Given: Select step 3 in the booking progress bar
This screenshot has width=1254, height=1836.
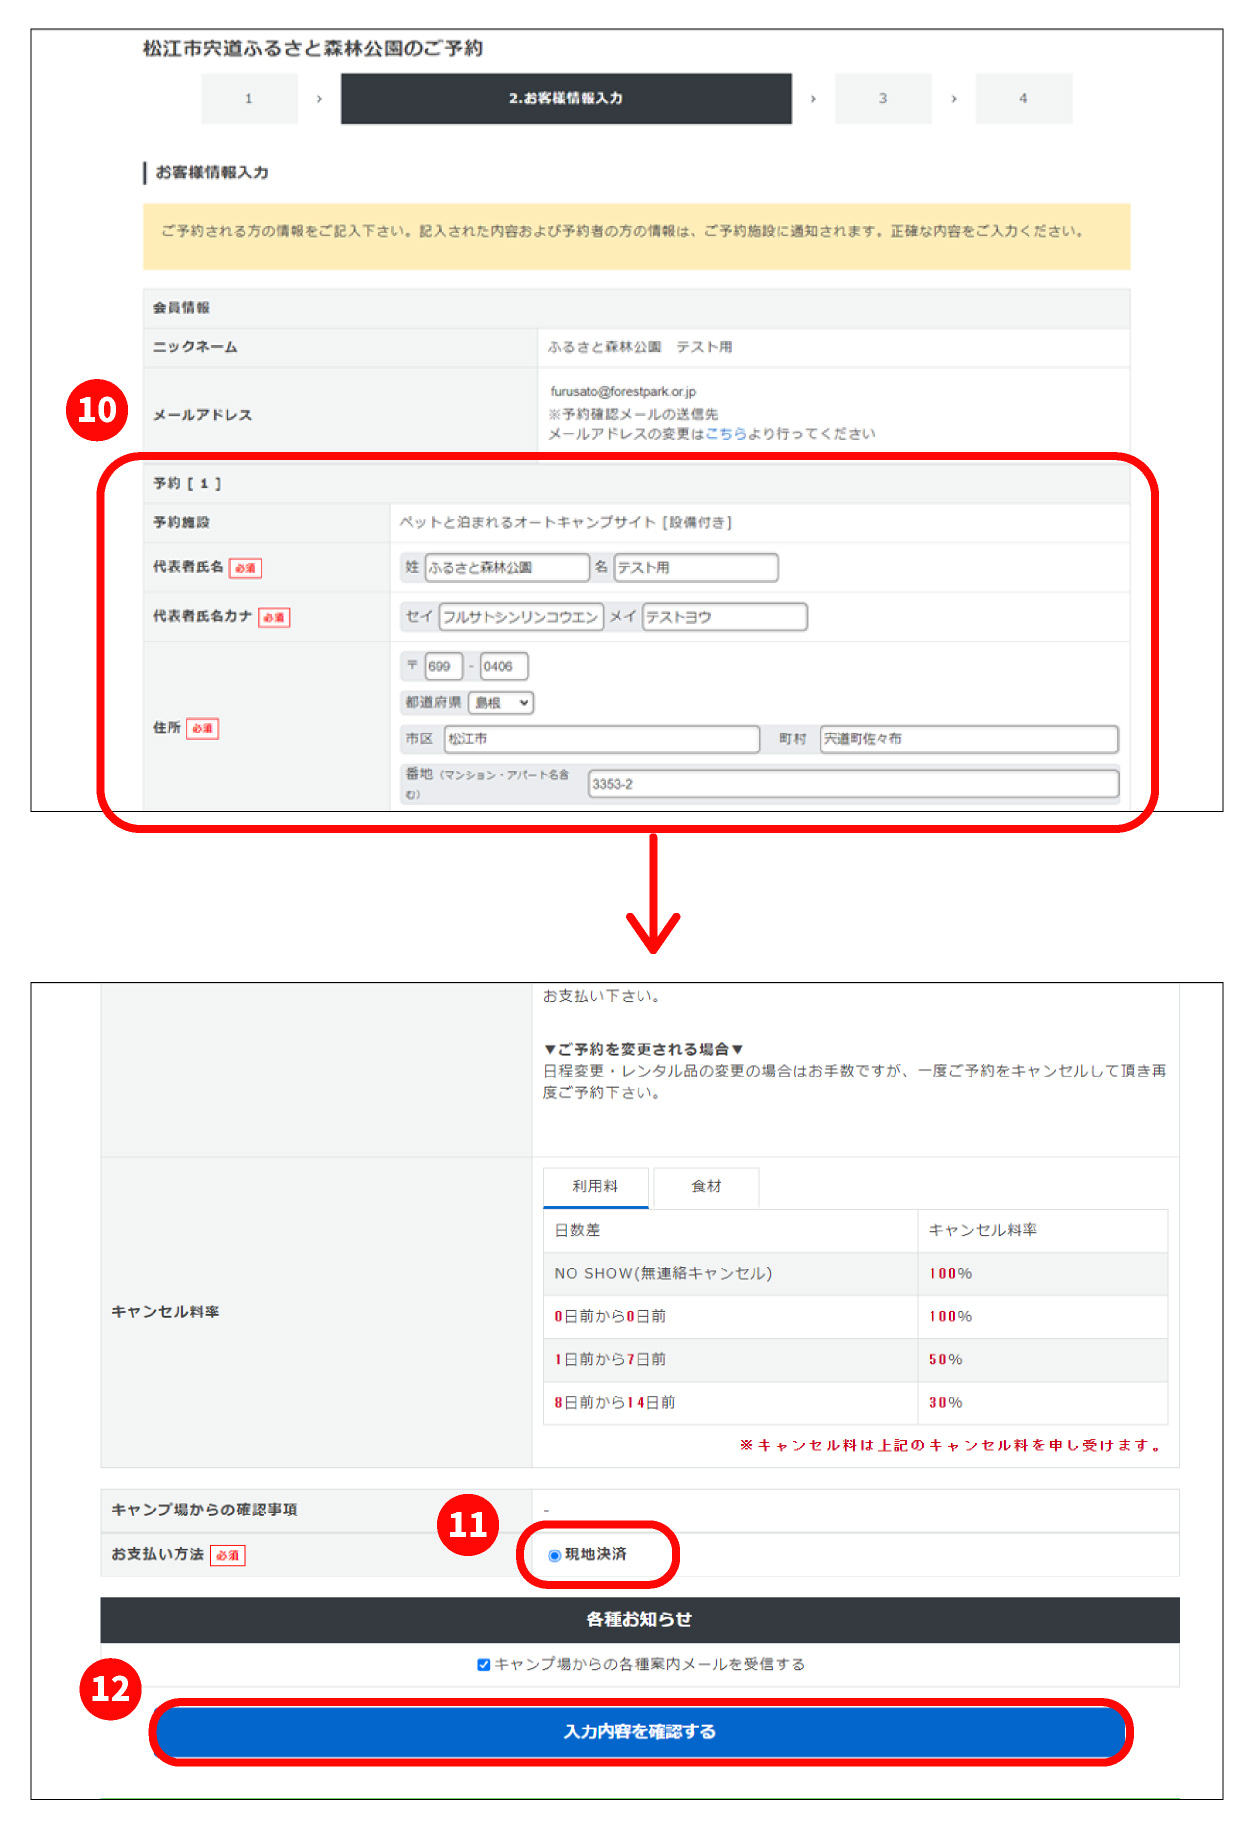Looking at the screenshot, I should click(x=883, y=98).
